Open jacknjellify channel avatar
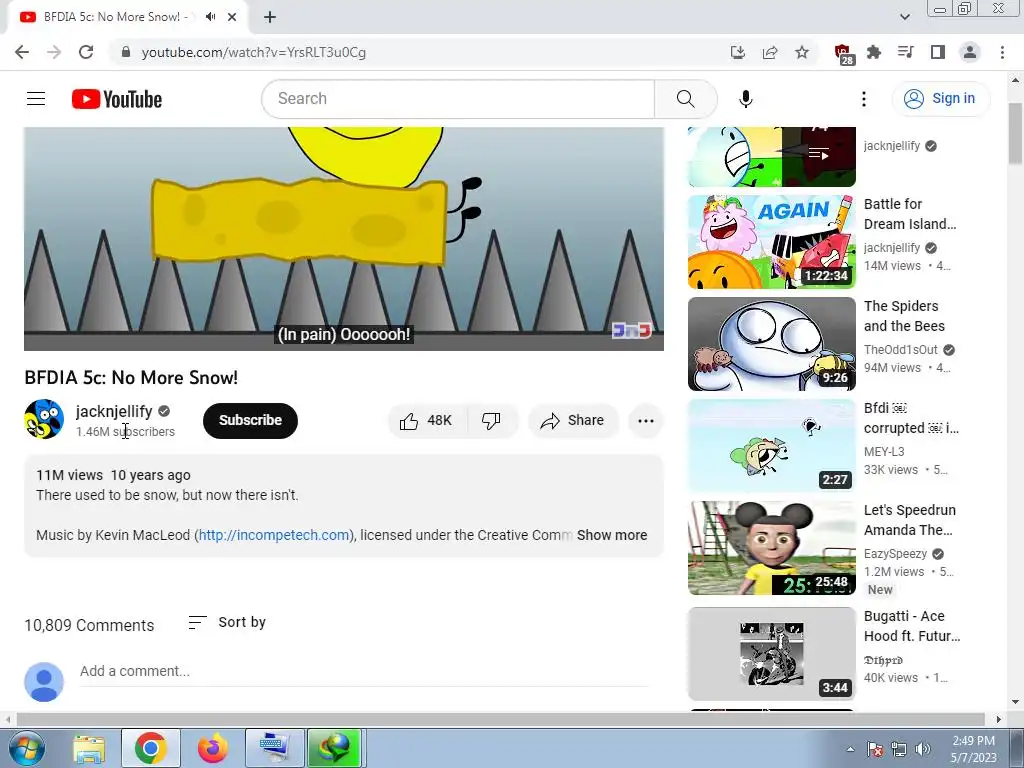The image size is (1024, 768). (44, 419)
